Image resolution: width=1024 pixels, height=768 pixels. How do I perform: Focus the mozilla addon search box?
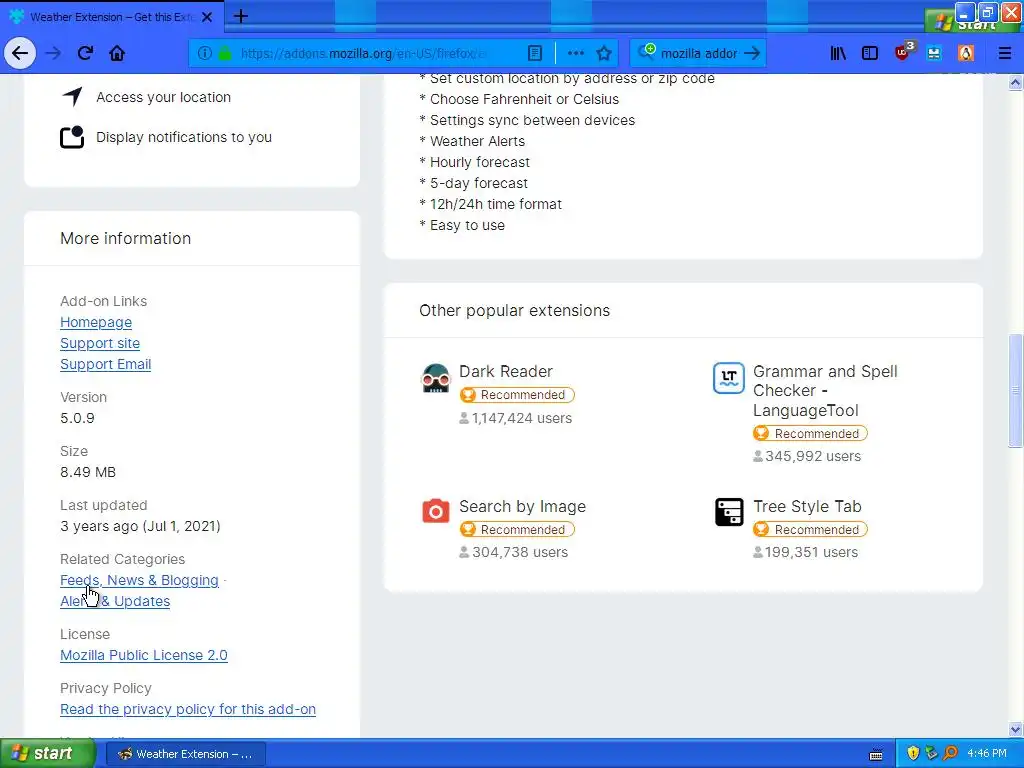(x=699, y=53)
